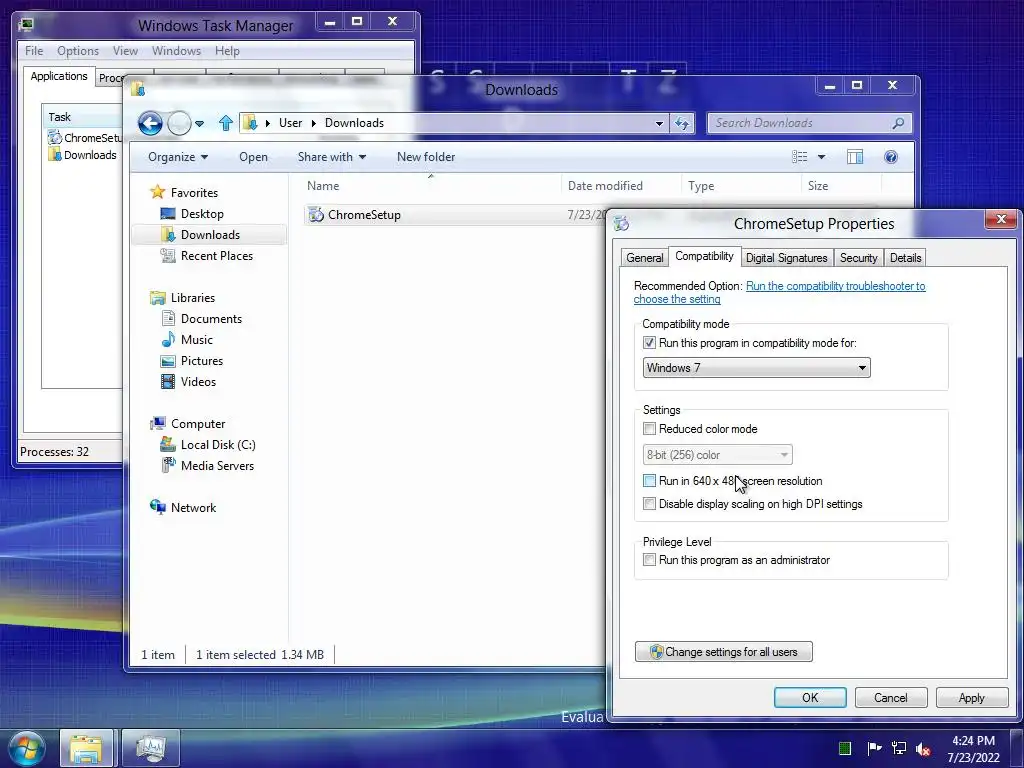Click the green square tray icon
Viewport: 1024px width, 768px height.
coord(845,748)
